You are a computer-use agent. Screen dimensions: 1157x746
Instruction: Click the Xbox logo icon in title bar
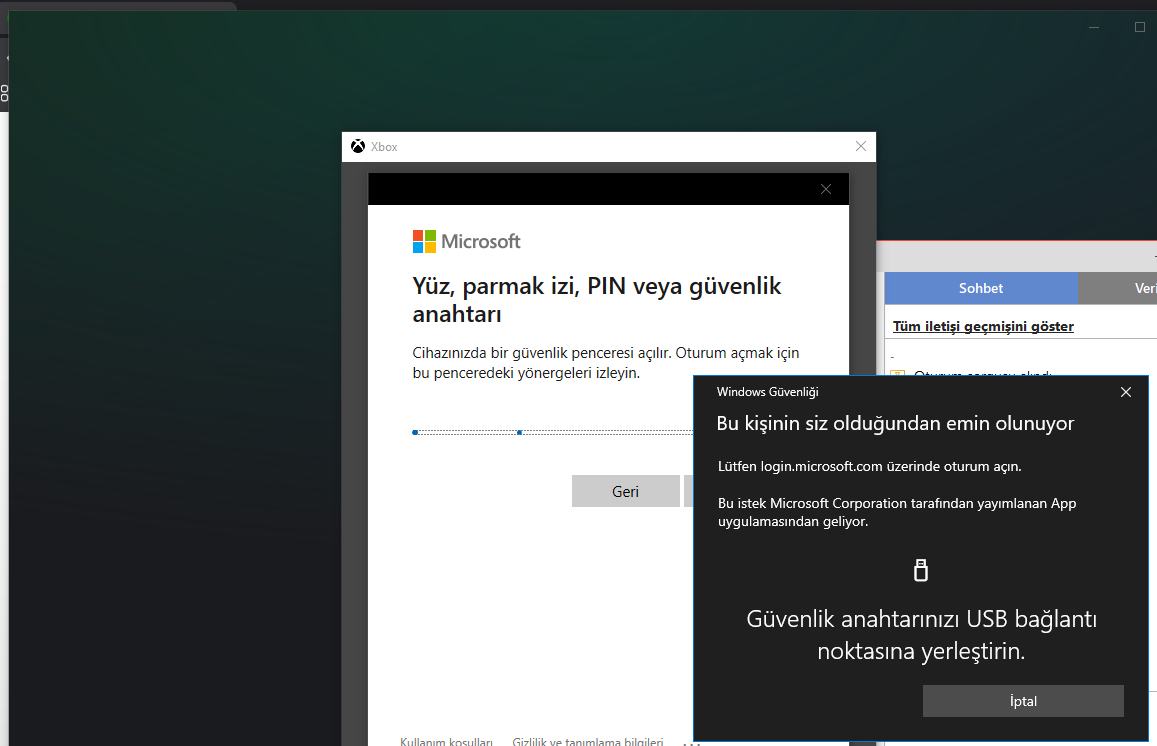point(358,146)
